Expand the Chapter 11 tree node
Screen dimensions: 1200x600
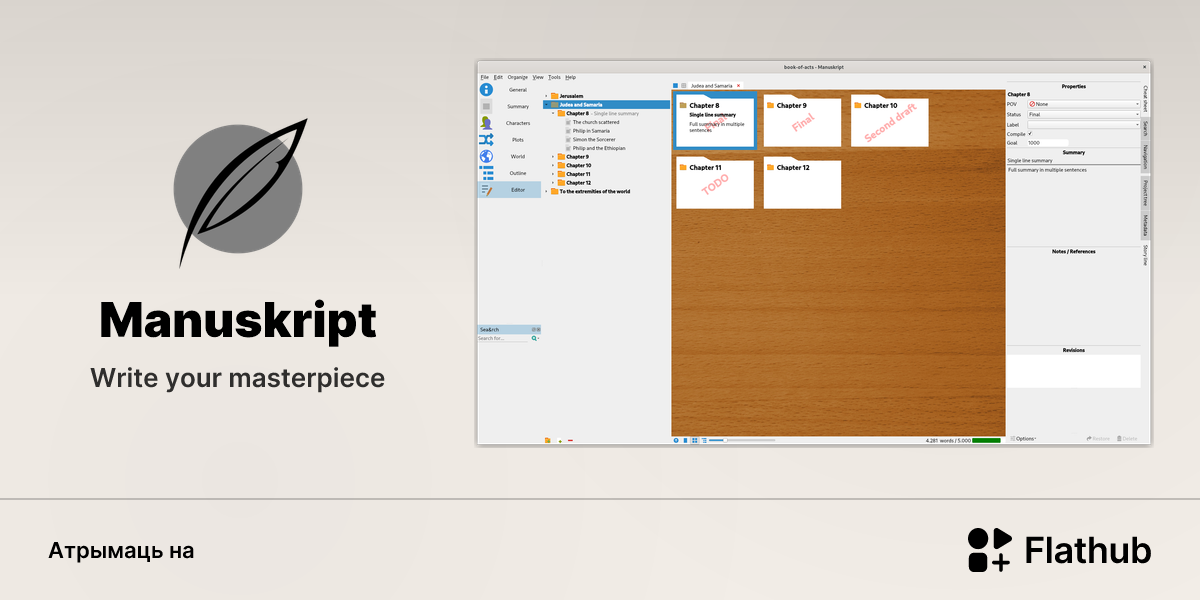point(553,174)
